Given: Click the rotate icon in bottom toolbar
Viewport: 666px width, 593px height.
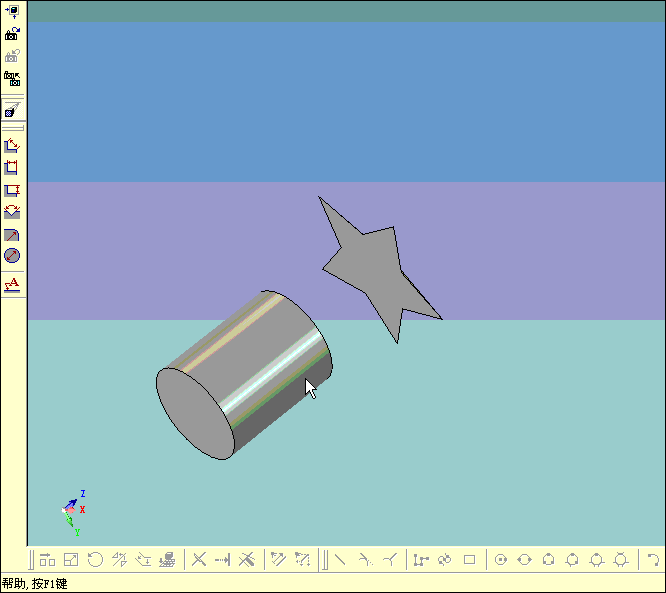Looking at the screenshot, I should click(95, 560).
